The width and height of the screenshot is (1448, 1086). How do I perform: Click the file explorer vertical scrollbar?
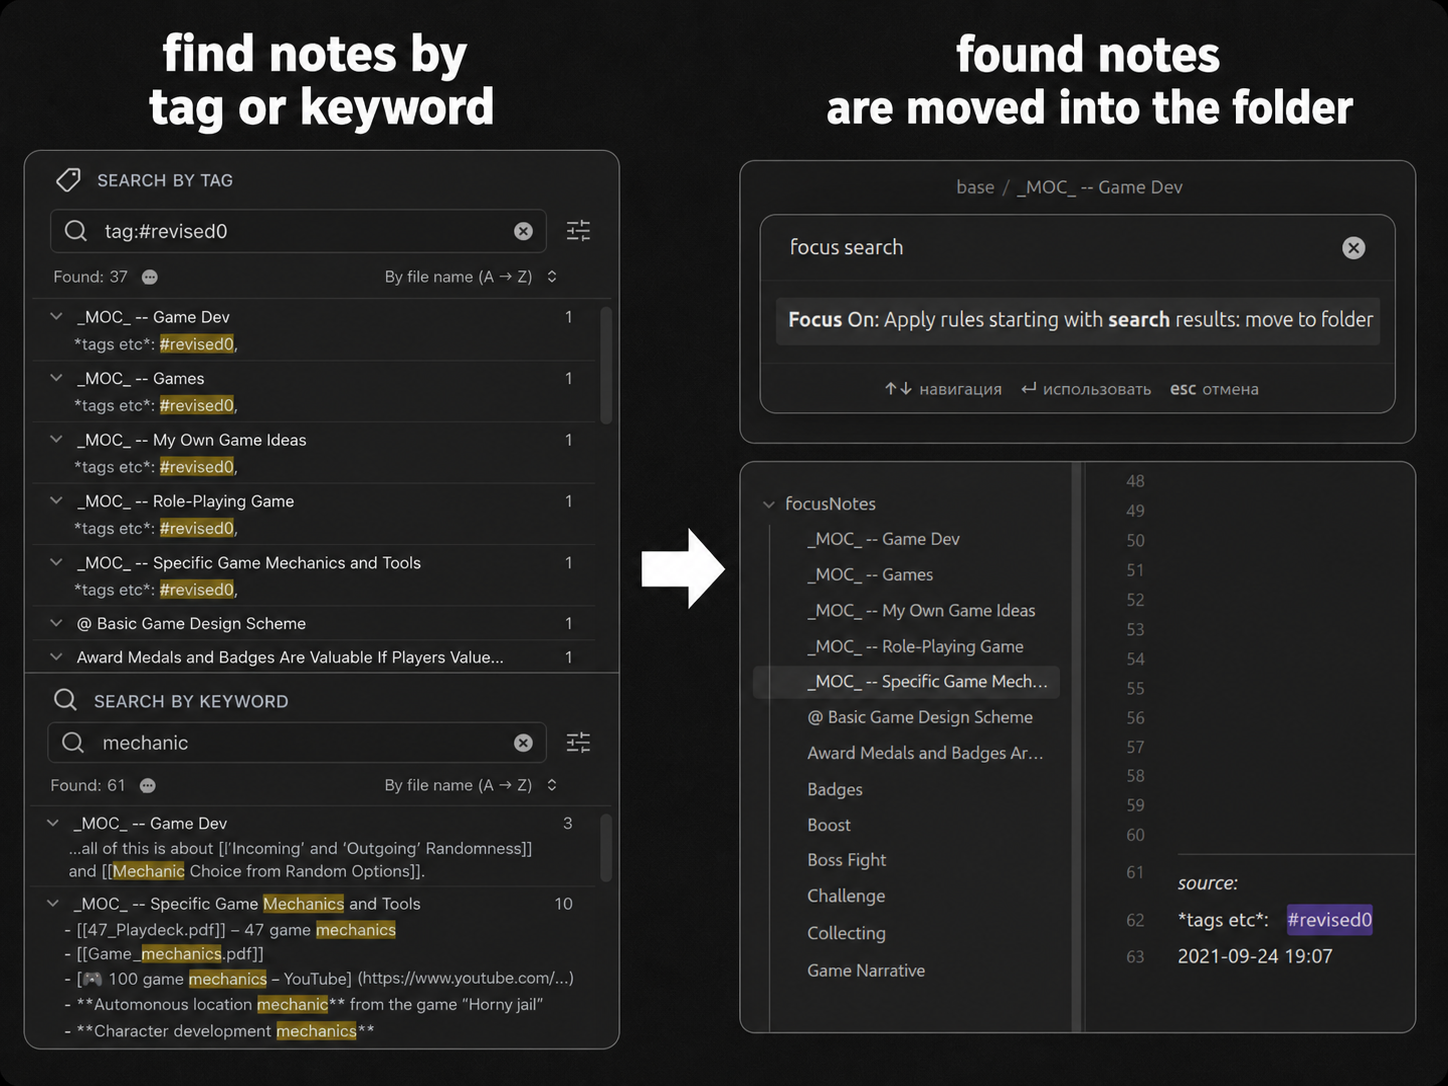(1077, 746)
